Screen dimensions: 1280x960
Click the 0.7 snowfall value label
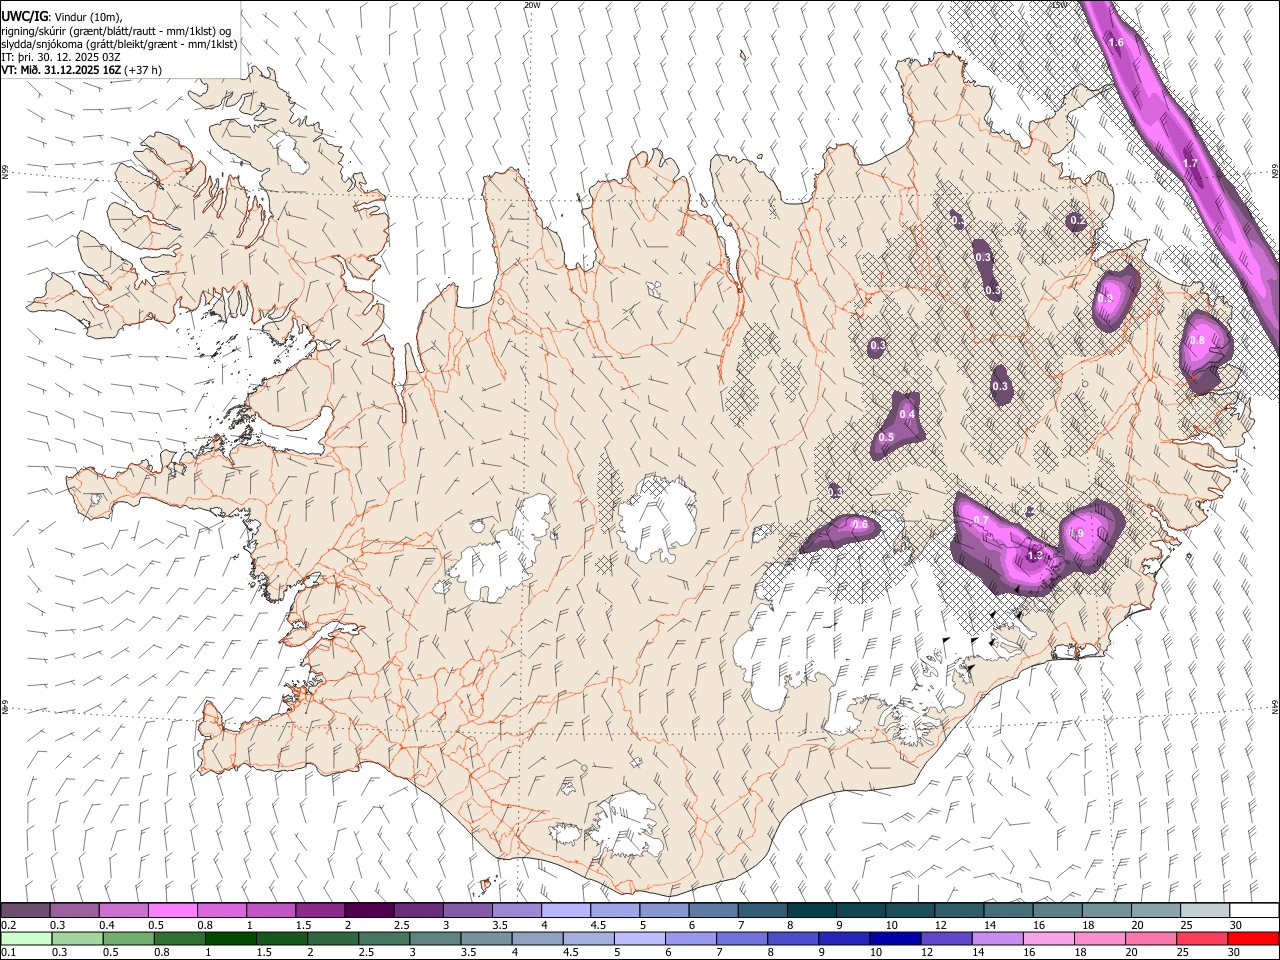tap(981, 520)
